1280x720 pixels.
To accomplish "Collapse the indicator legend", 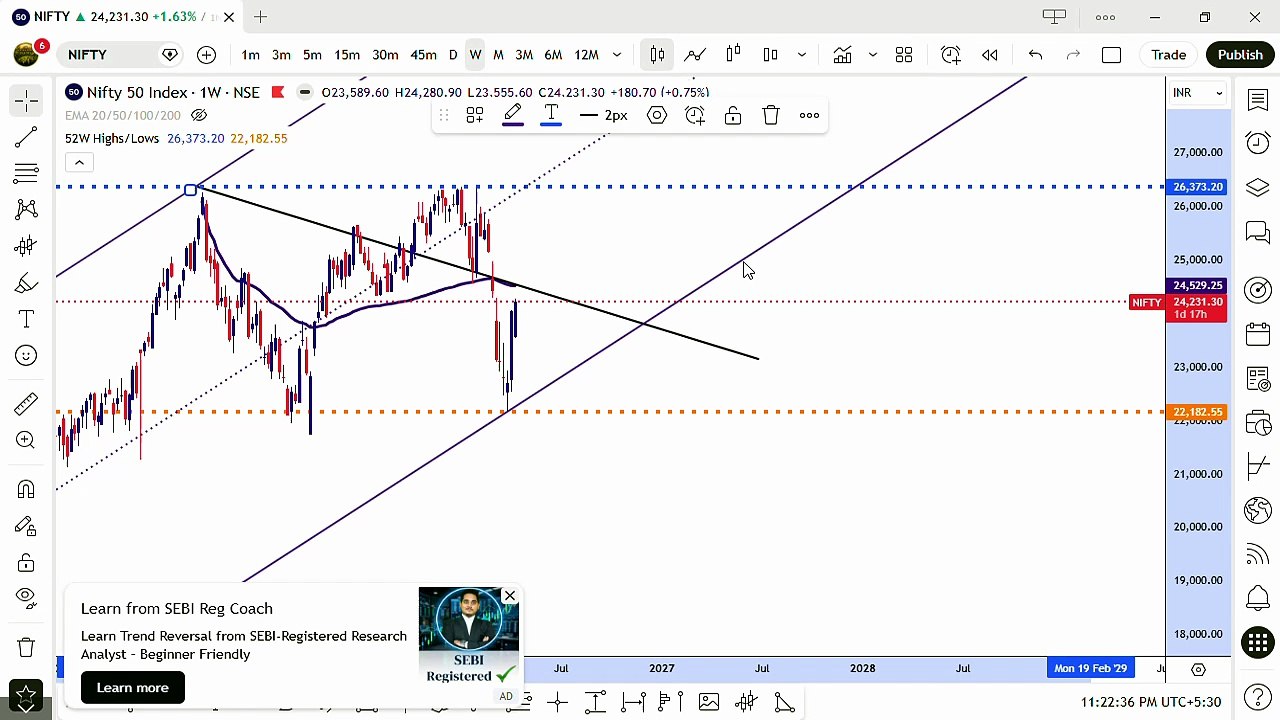I will [79, 162].
